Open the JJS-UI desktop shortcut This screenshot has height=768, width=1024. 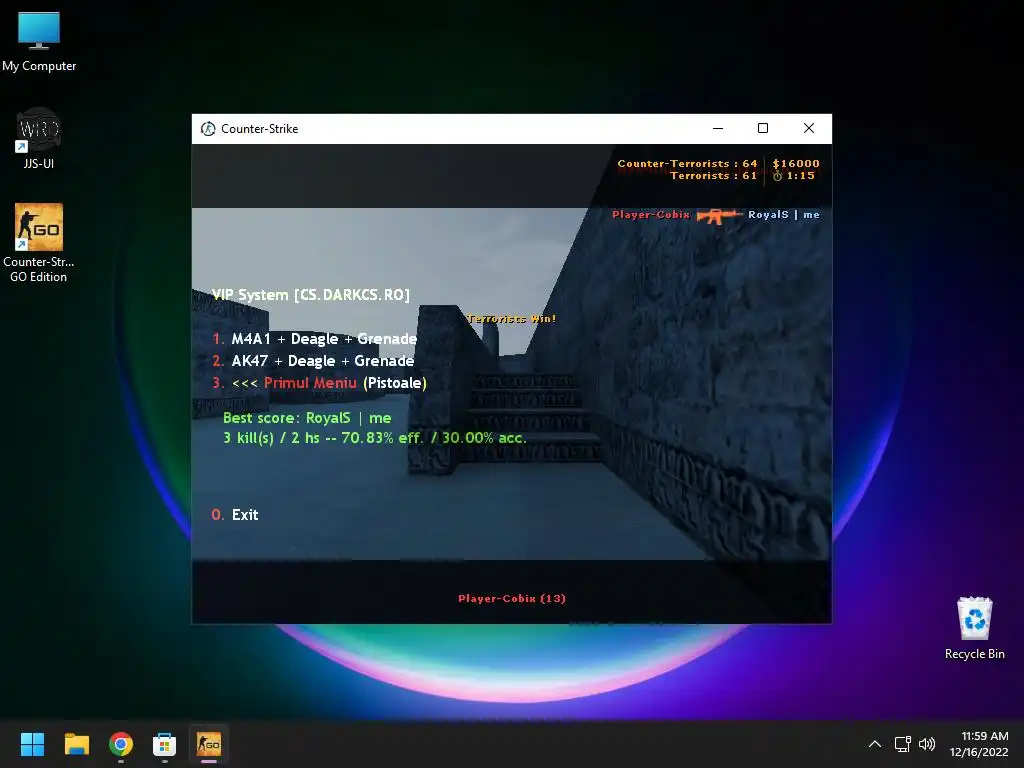click(39, 138)
